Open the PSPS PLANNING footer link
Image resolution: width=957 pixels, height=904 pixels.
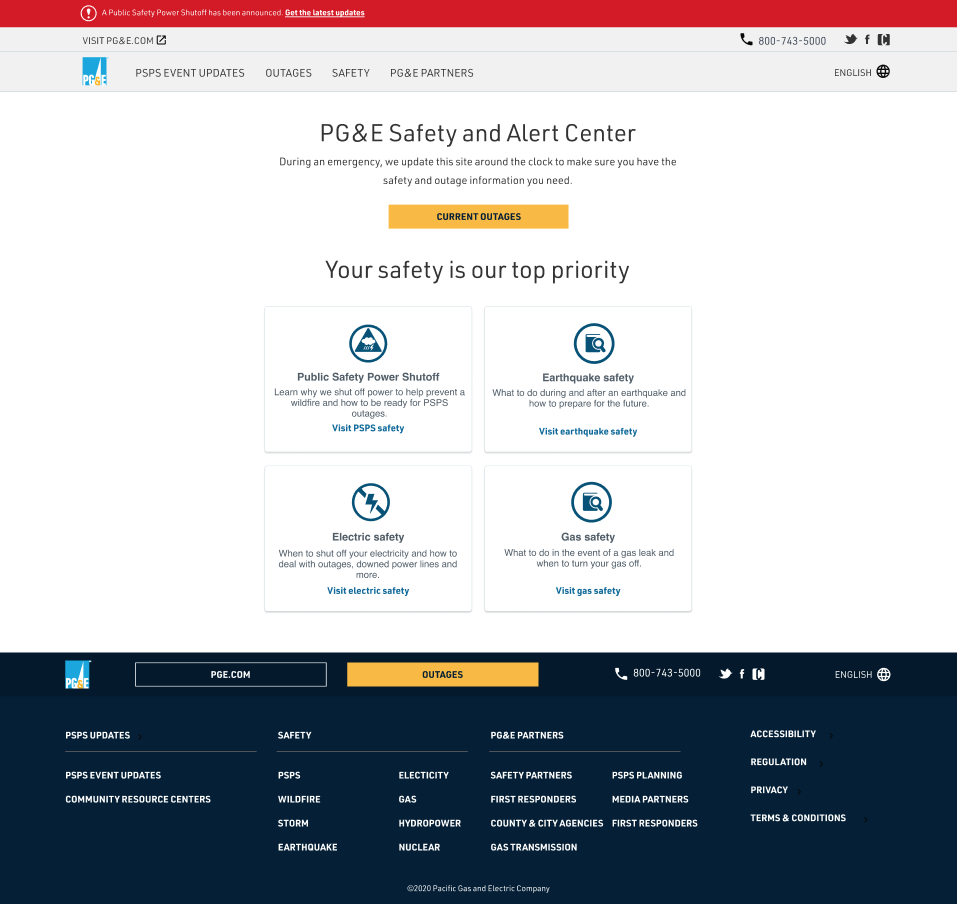(647, 775)
